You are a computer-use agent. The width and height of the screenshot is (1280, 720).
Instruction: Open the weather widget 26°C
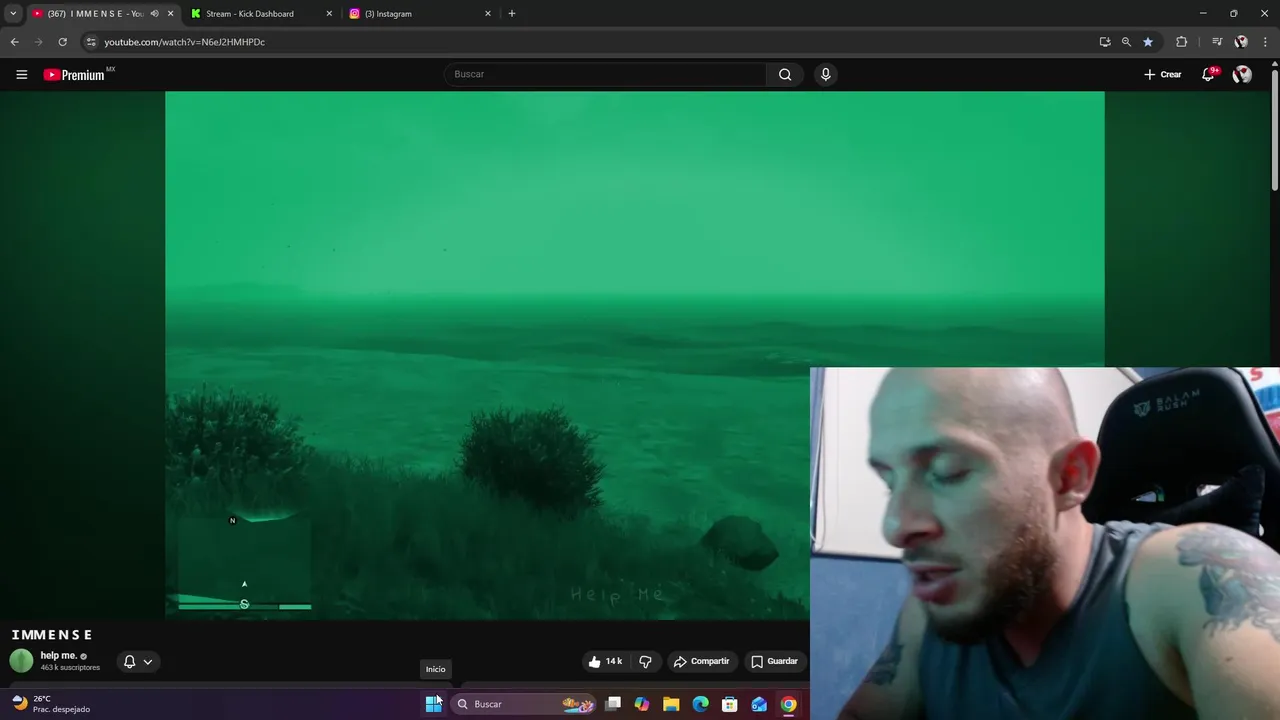[51, 704]
